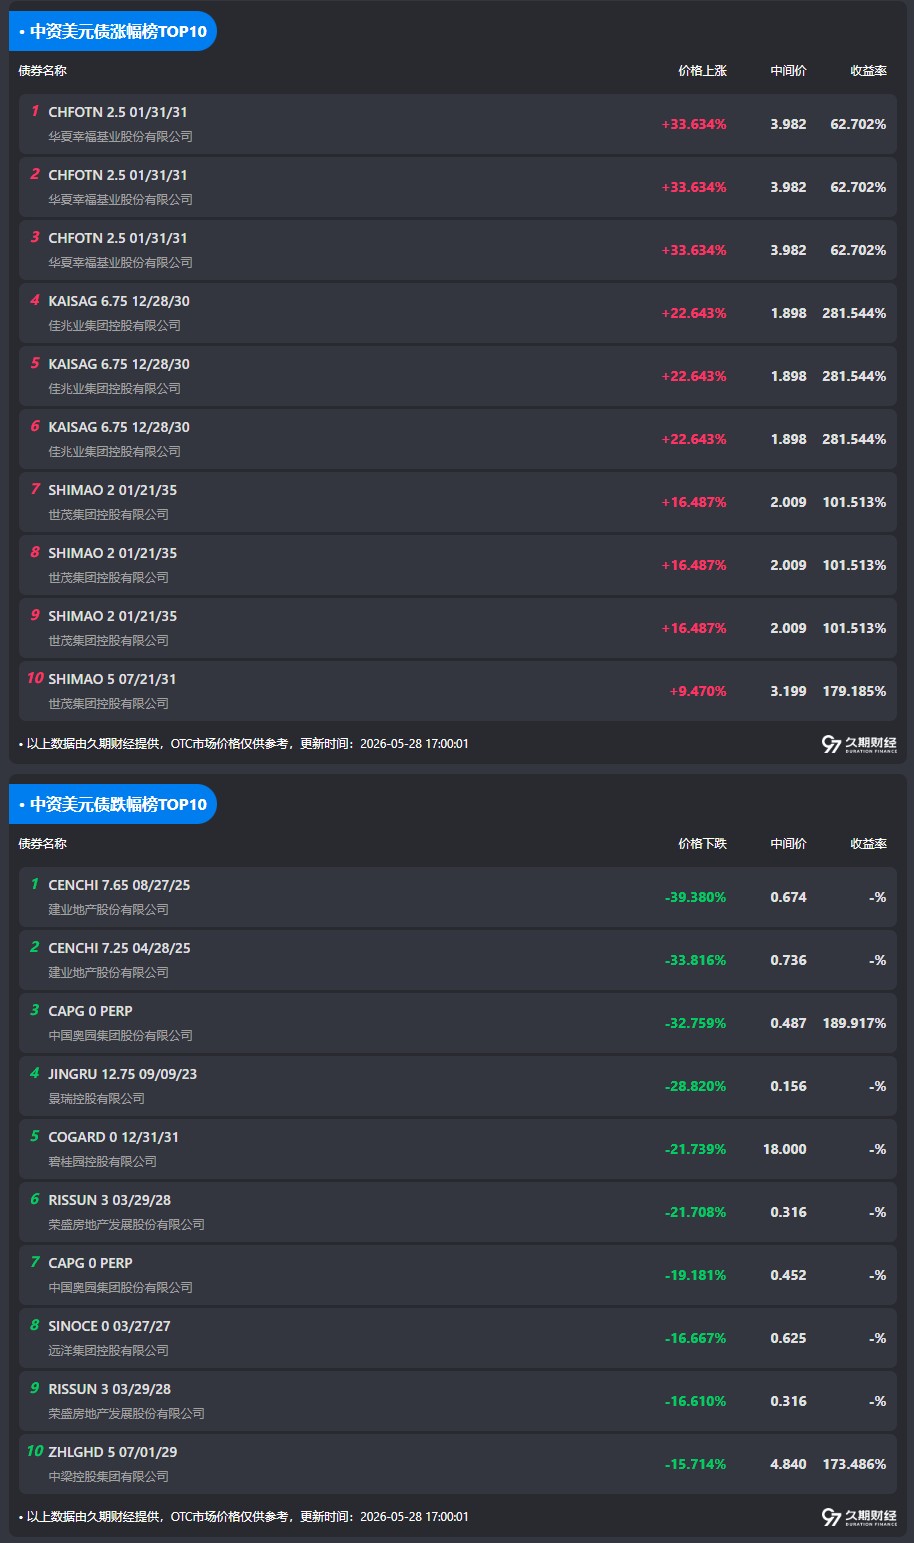The image size is (914, 1543).
Task: Click 碧桂园控股有限公司 issuer name
Action: point(103,1161)
